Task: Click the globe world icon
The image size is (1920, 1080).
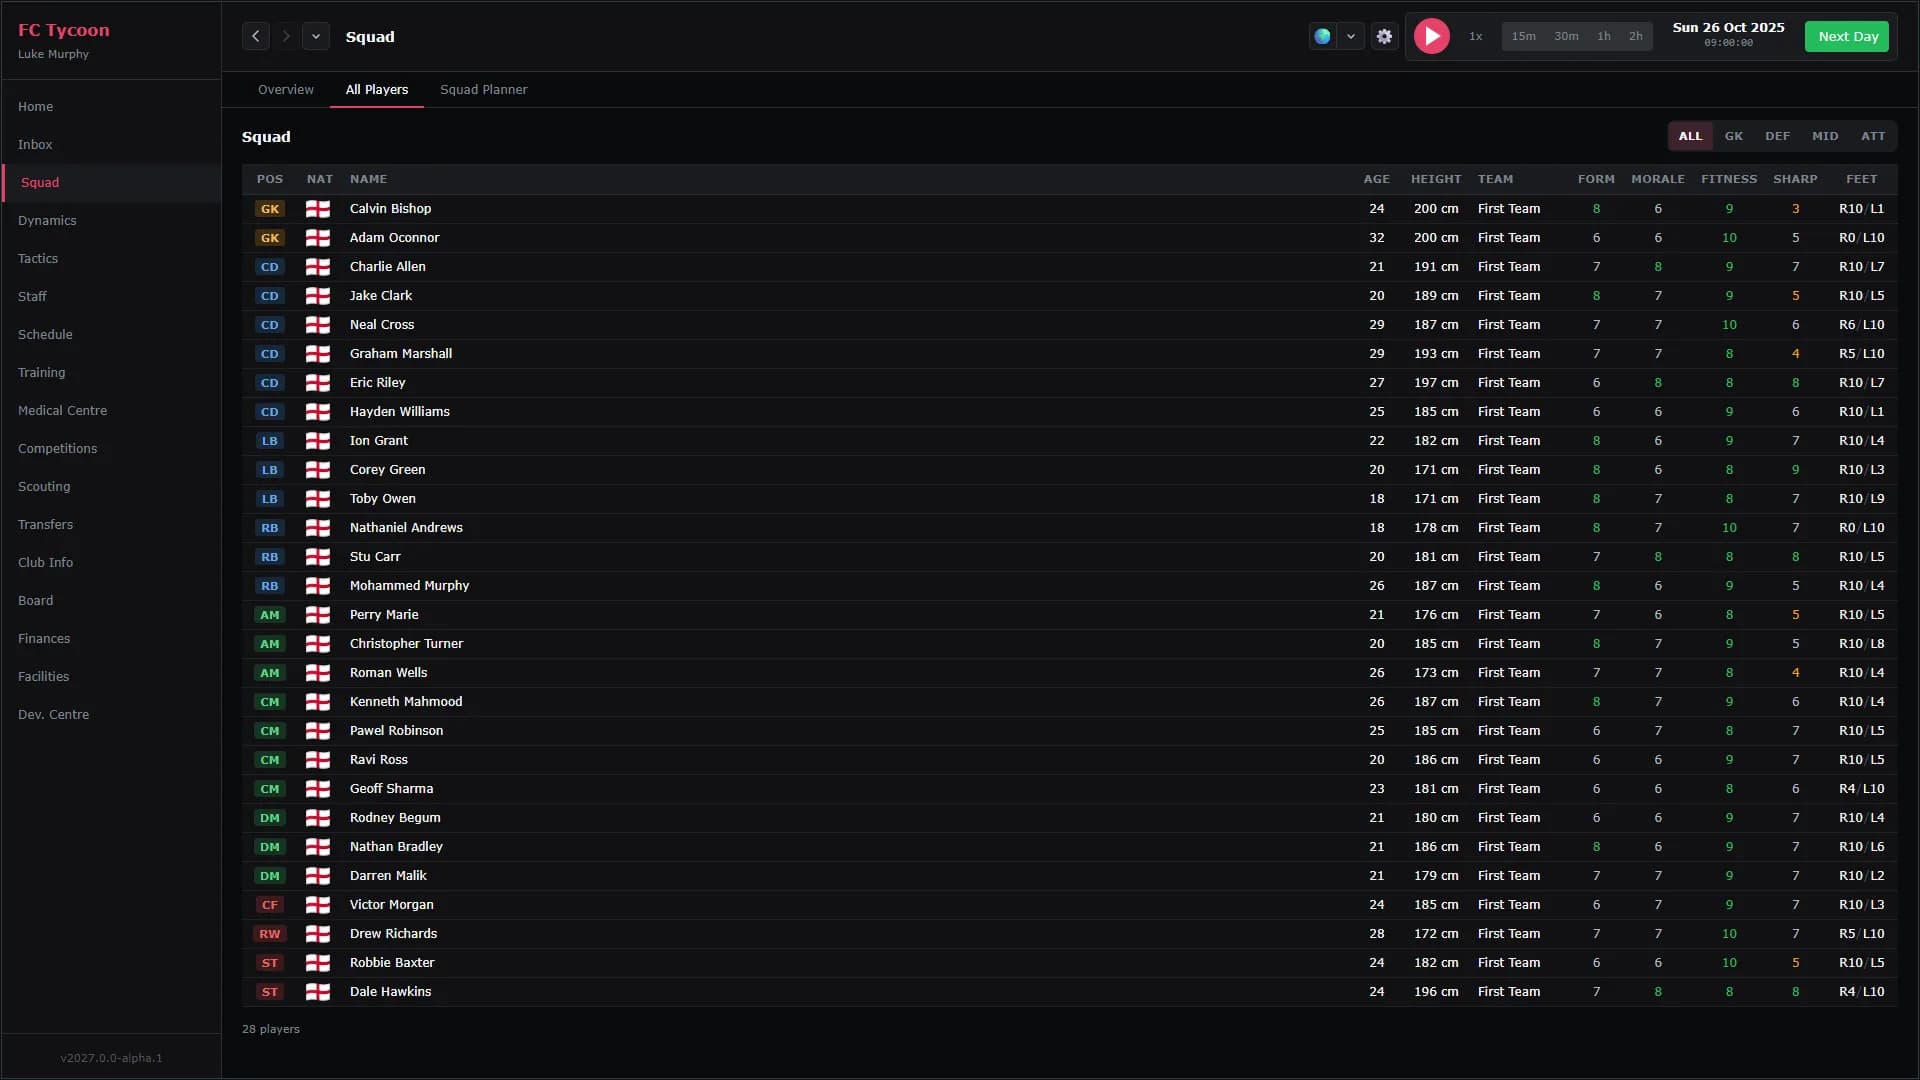Action: tap(1322, 36)
